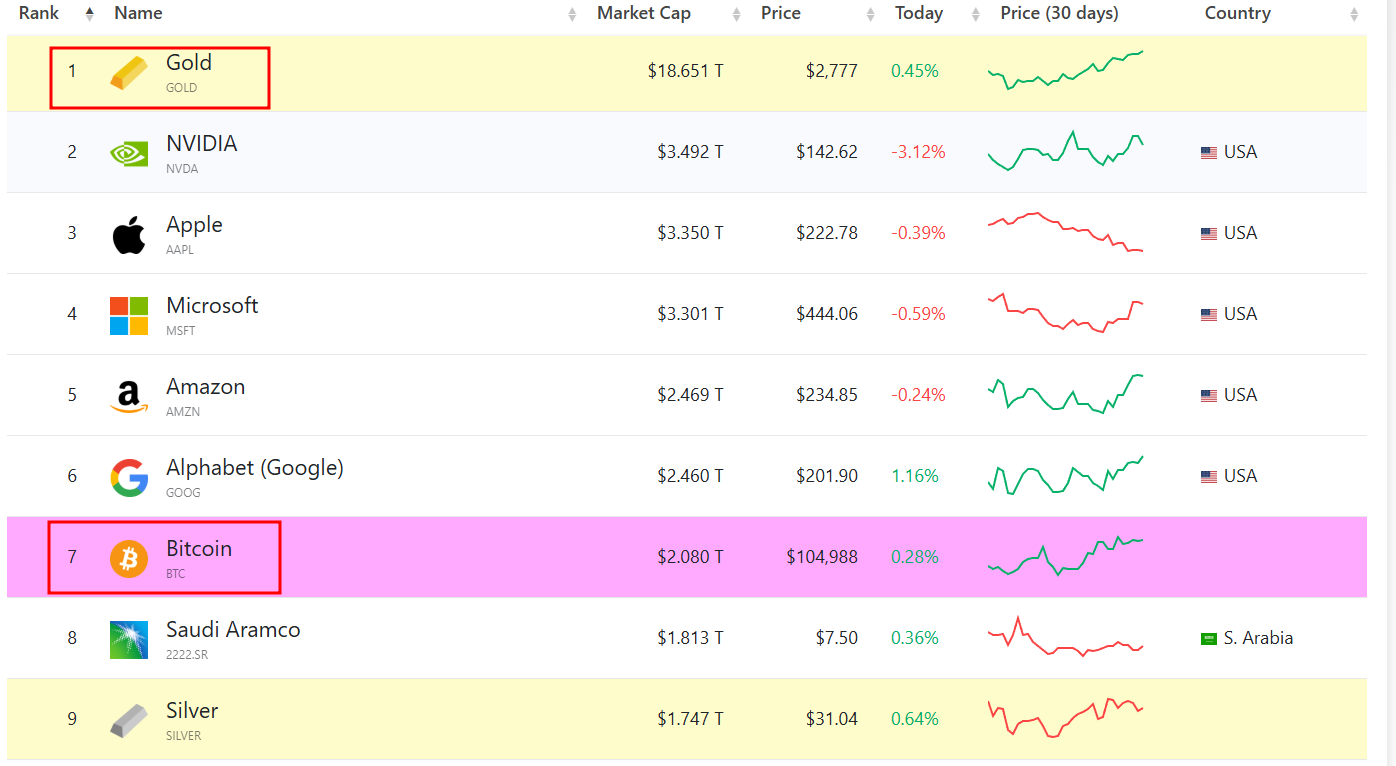Click Bitcoin's 30-day price chart
Screen dimensions: 1396x766
(1065, 556)
